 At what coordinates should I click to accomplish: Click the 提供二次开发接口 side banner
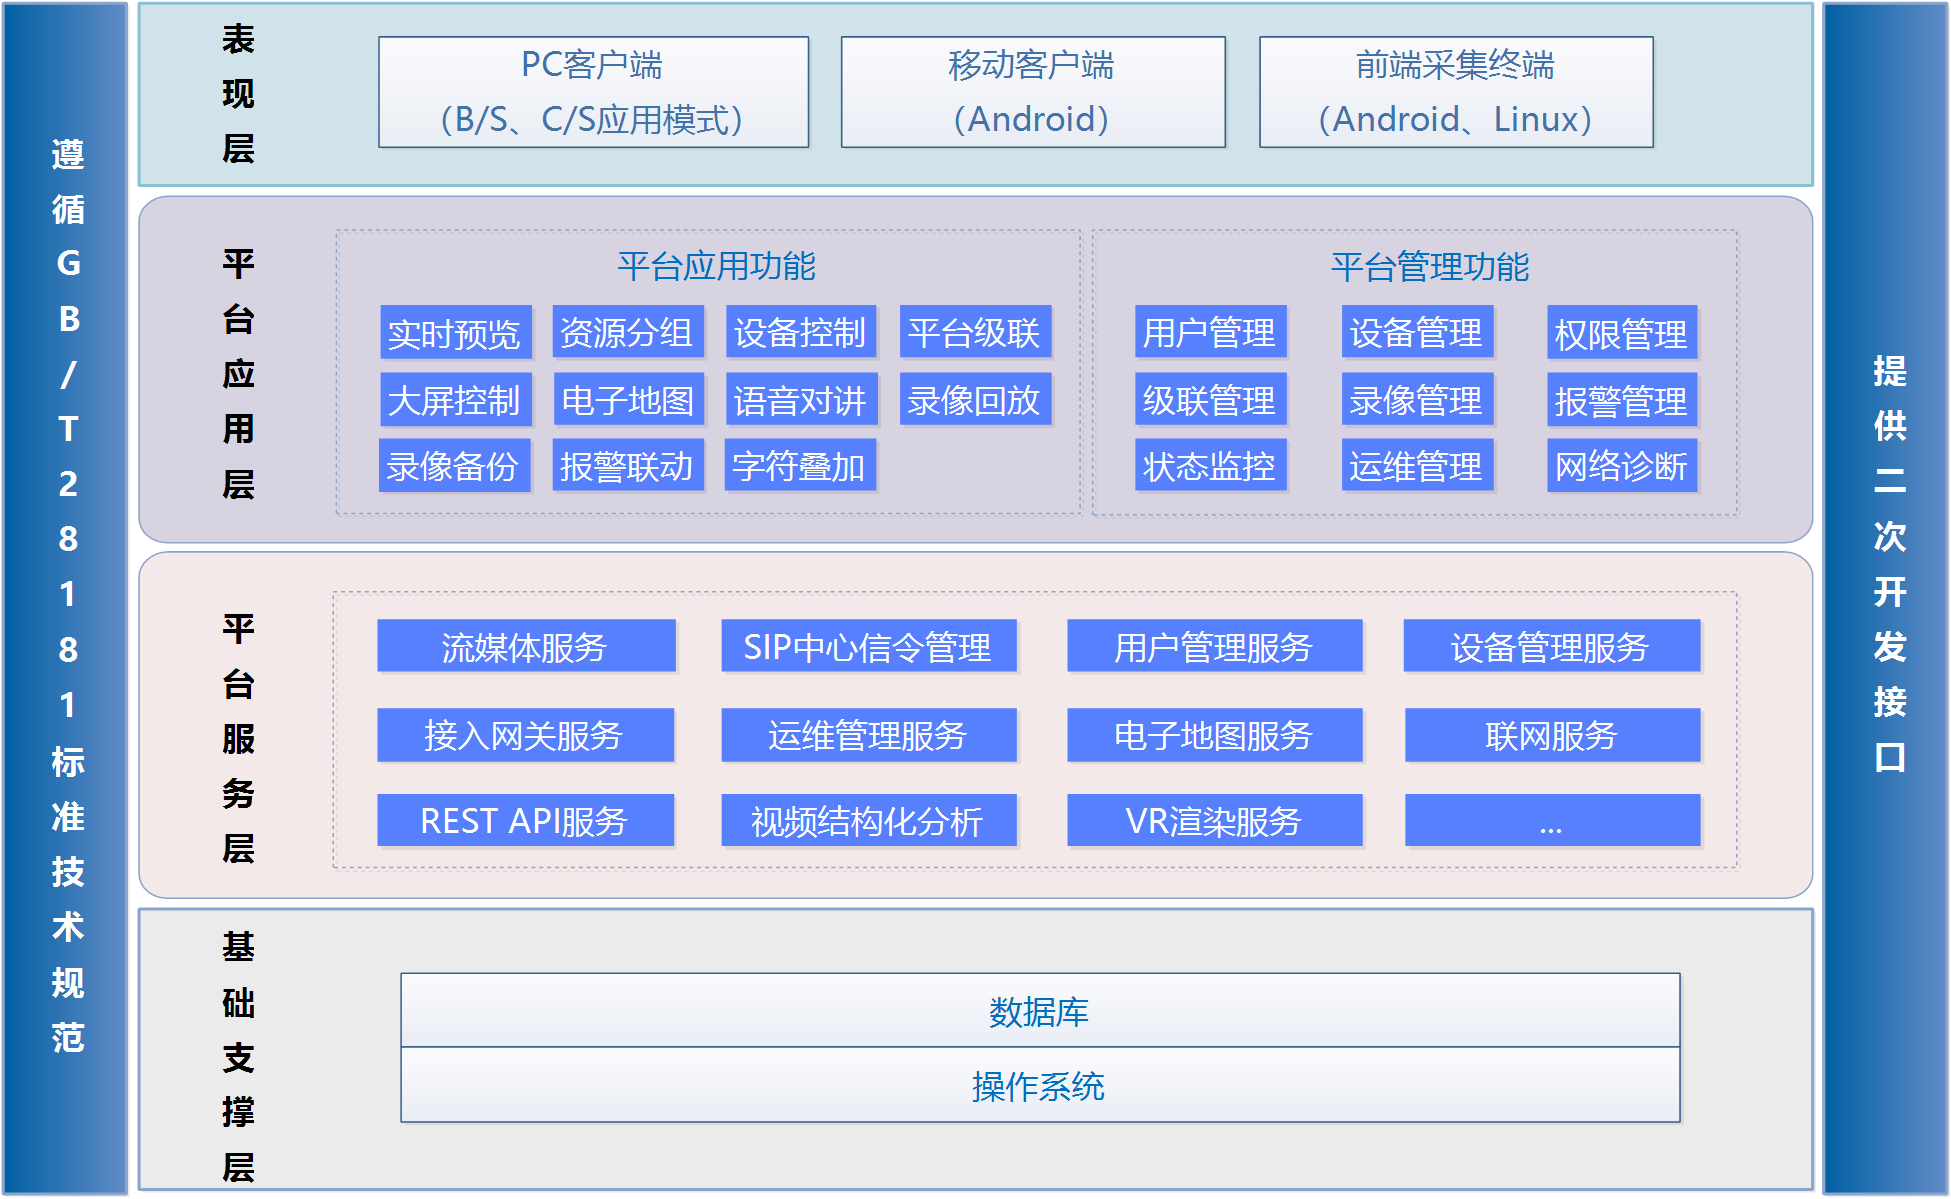(x=1886, y=598)
